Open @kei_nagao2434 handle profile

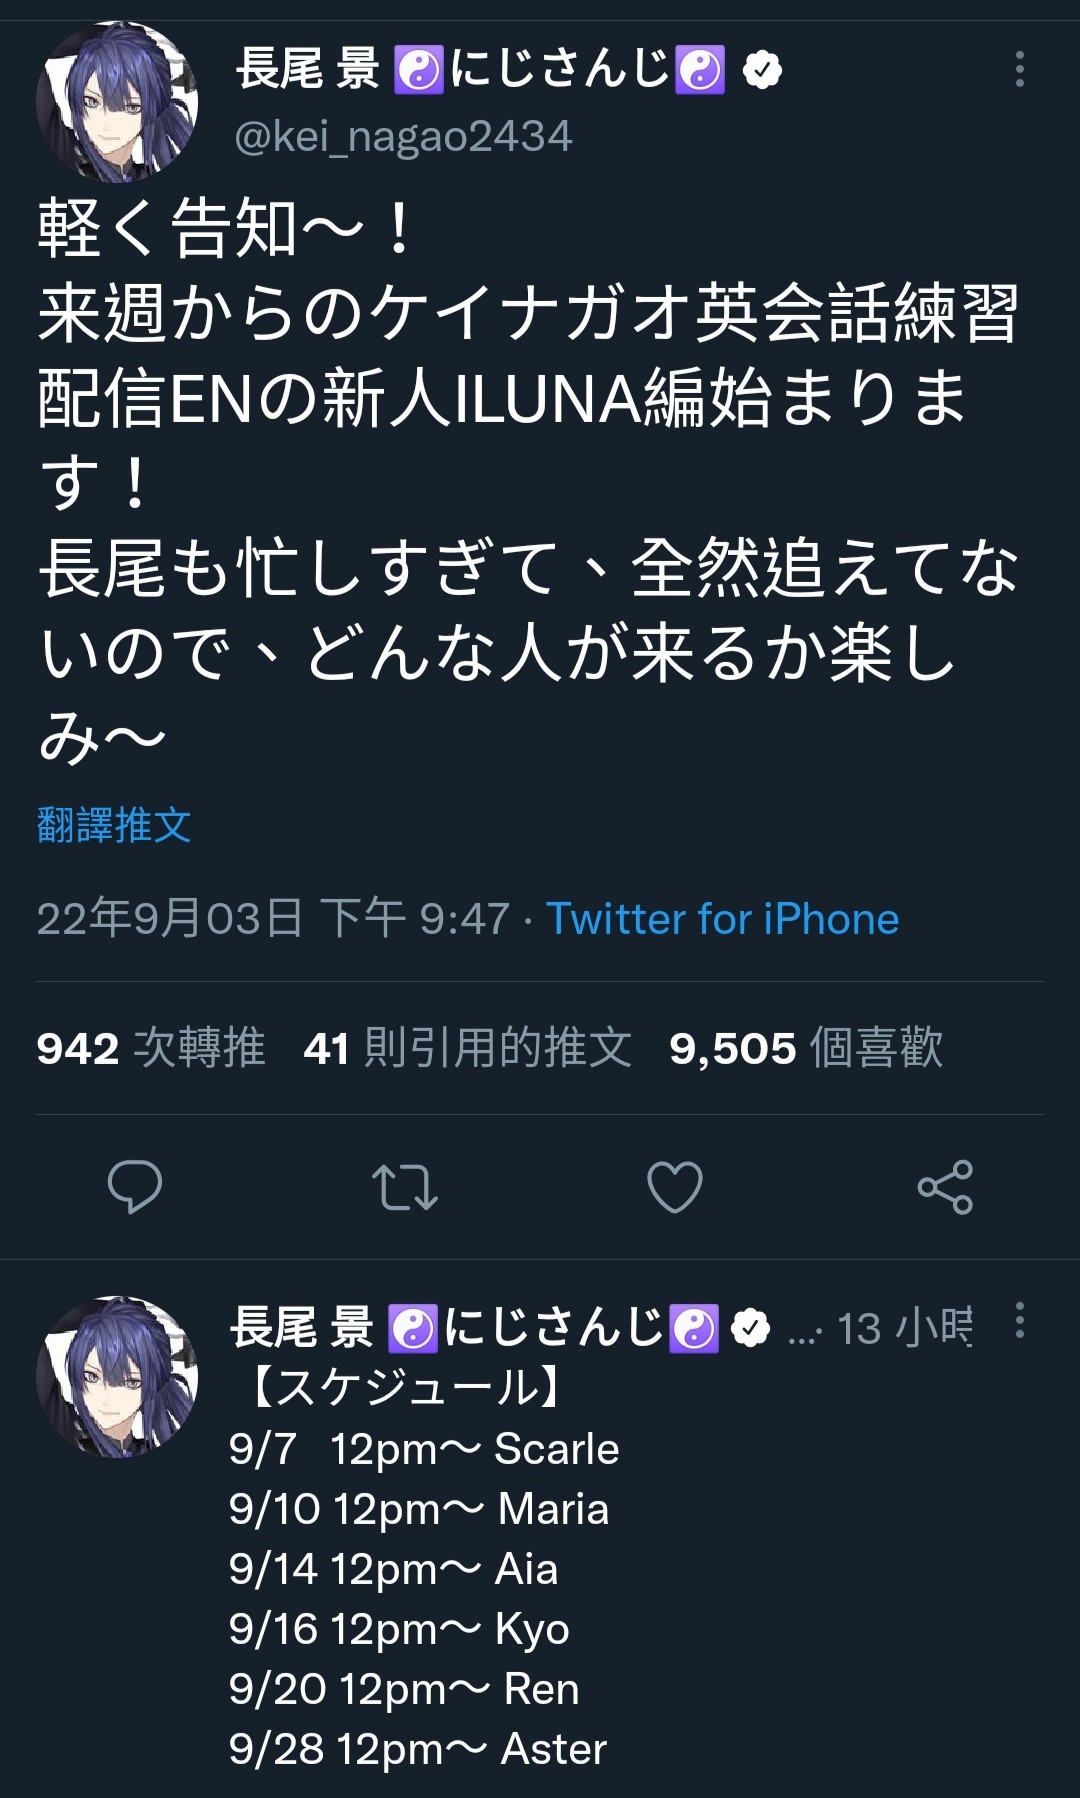(403, 136)
